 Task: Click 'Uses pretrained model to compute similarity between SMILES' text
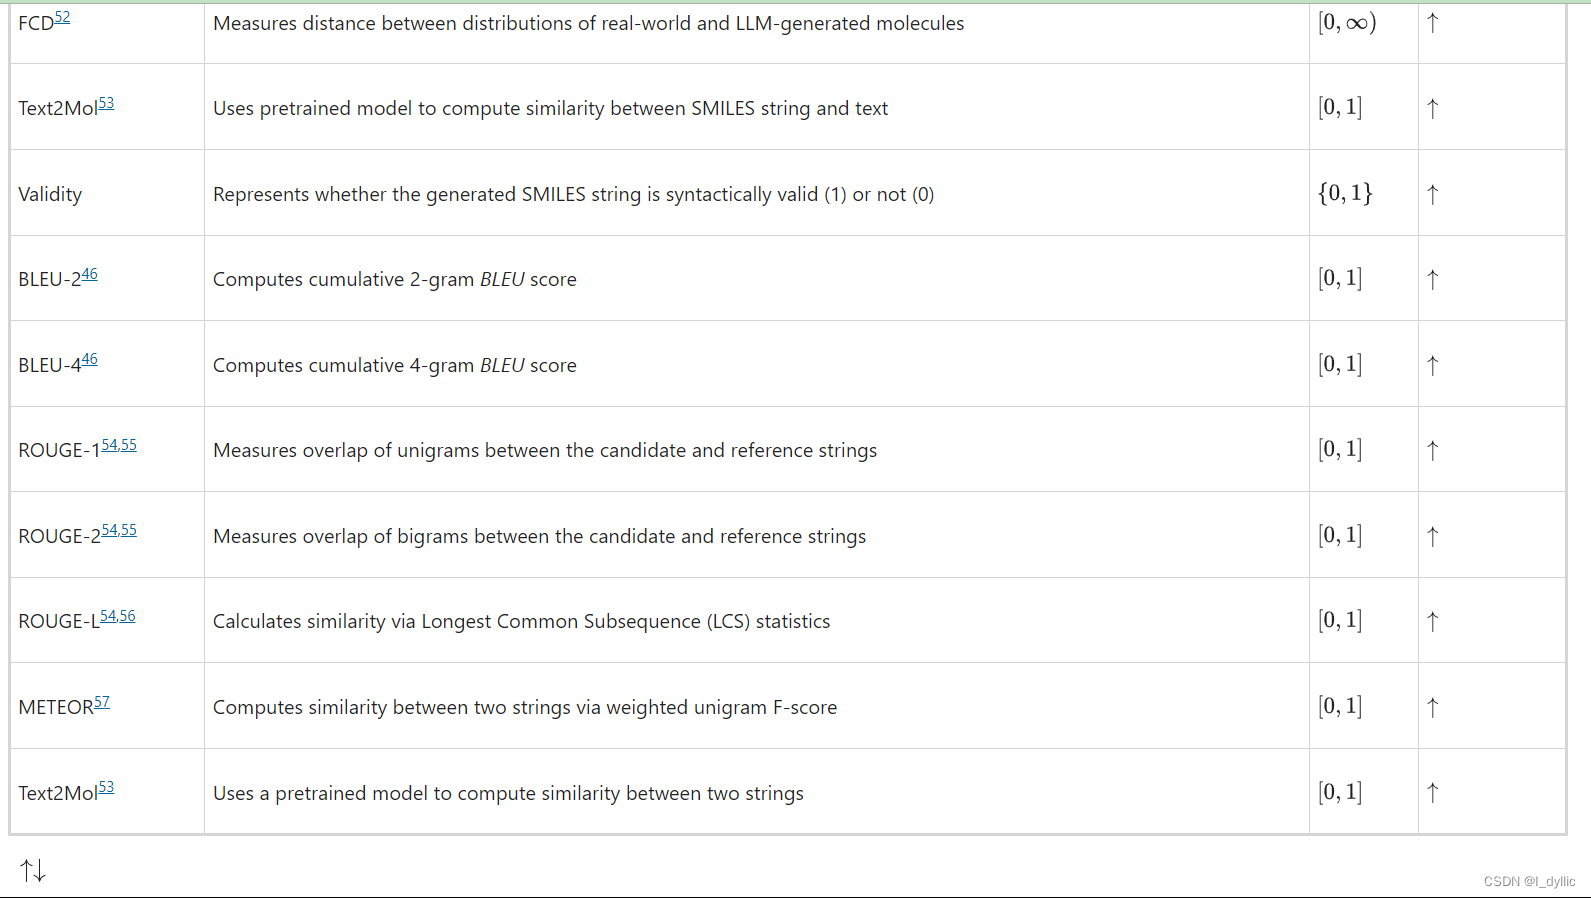click(550, 108)
